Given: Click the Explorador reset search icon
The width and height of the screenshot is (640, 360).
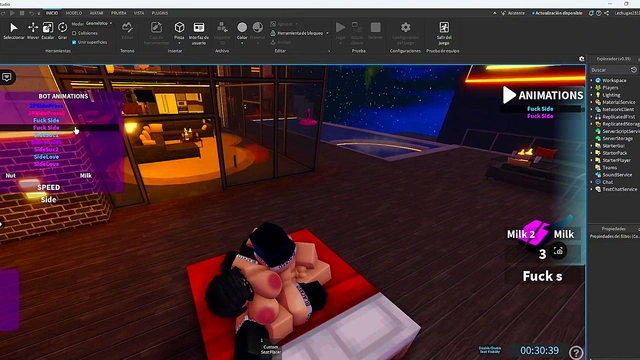Looking at the screenshot, I should tap(633, 70).
